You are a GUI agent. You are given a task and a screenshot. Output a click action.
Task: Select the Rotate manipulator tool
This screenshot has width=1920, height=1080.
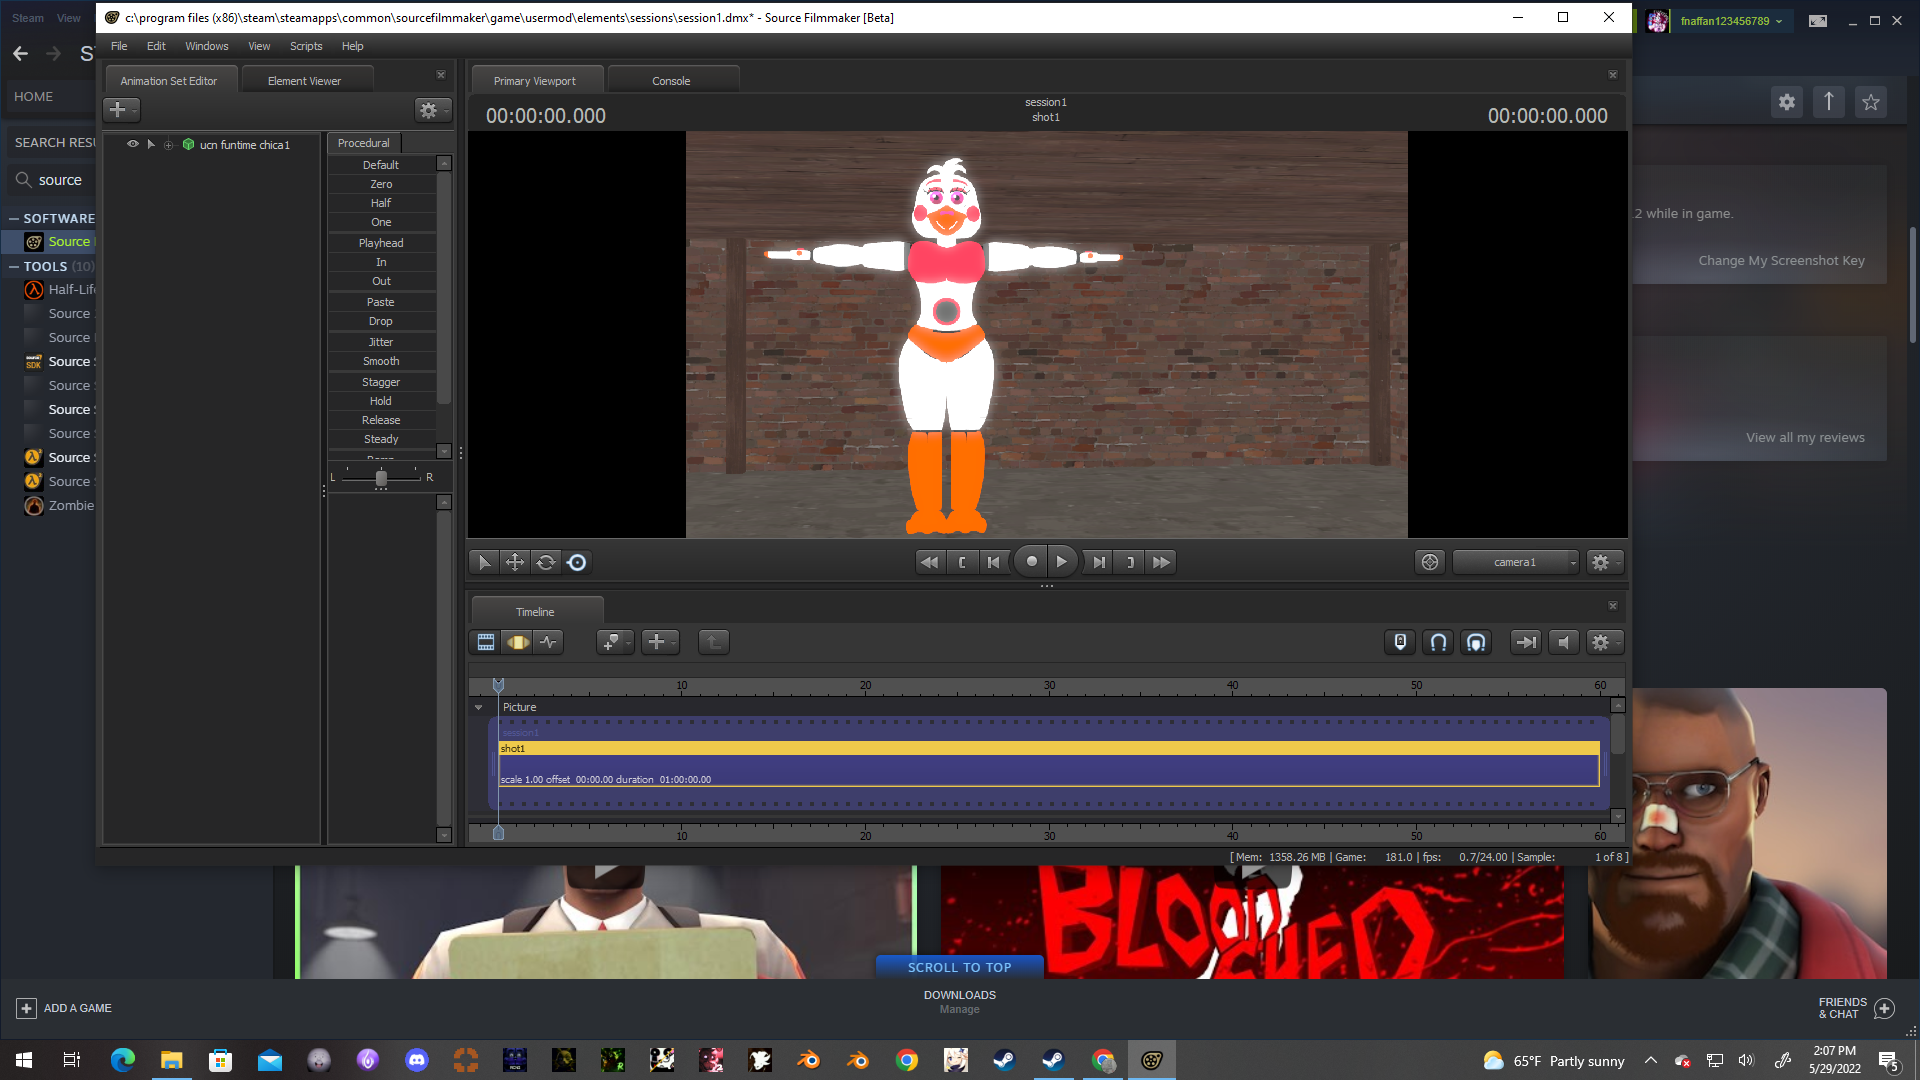(546, 562)
